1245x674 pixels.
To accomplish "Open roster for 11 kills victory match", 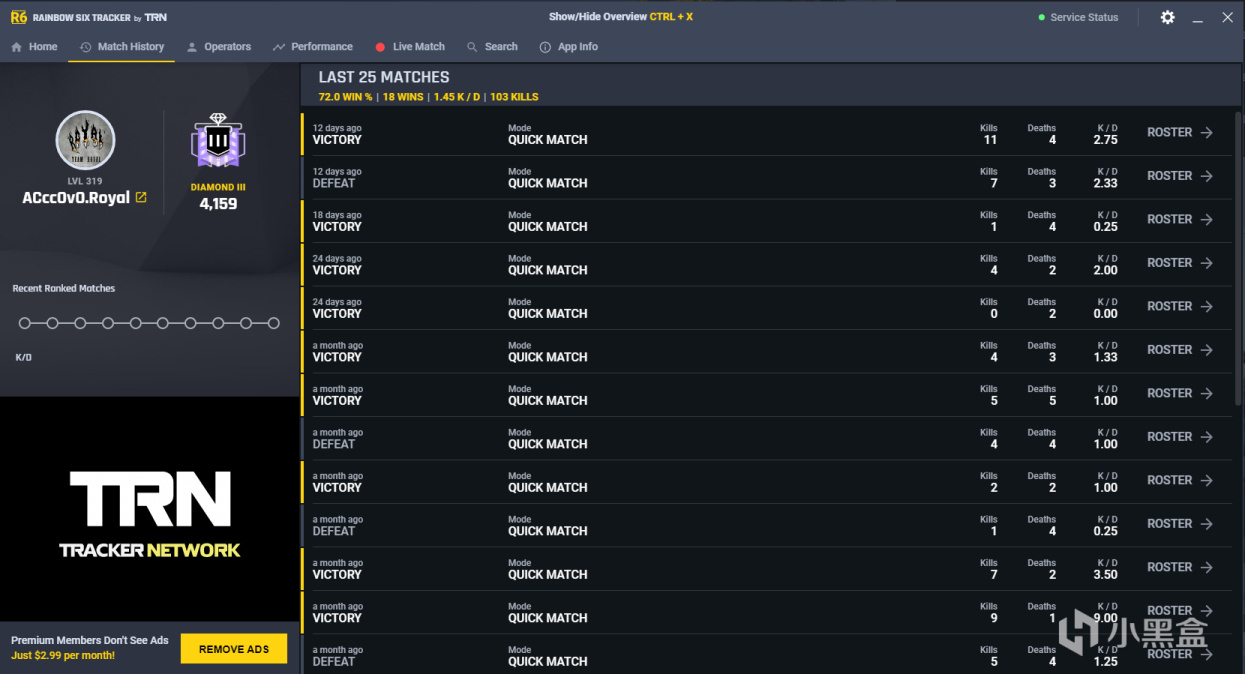I will click(1180, 132).
